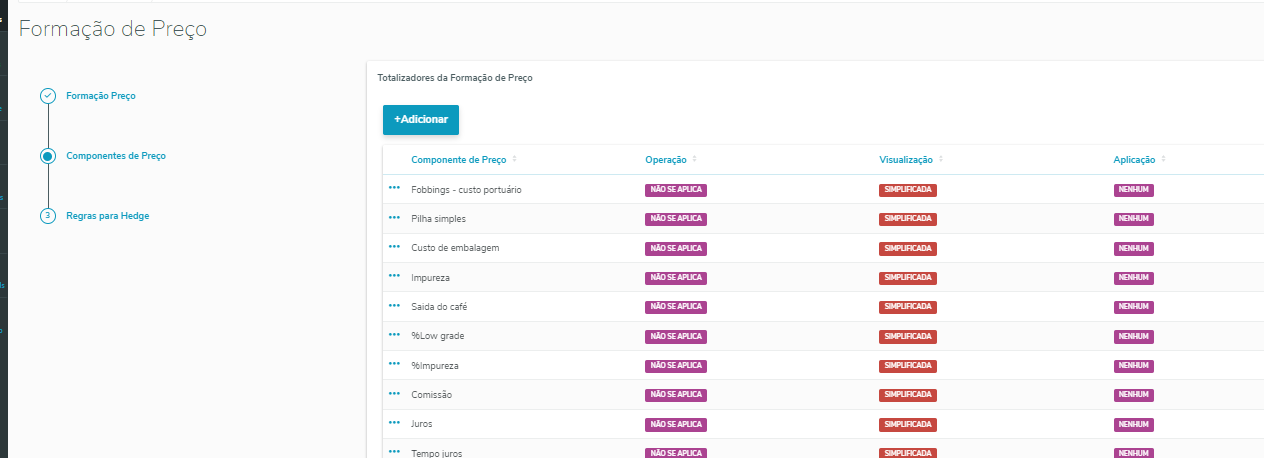Select the Pilha simples row text

coord(438,218)
